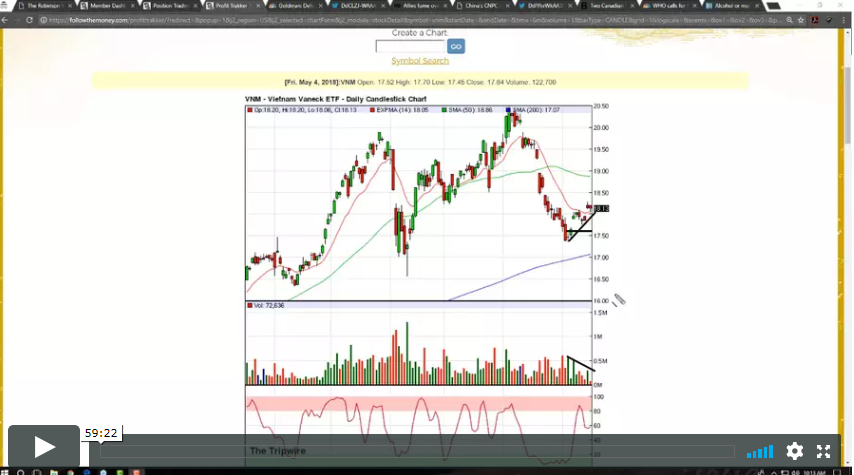Click the SMA (200) blue legend swatch

[508, 110]
